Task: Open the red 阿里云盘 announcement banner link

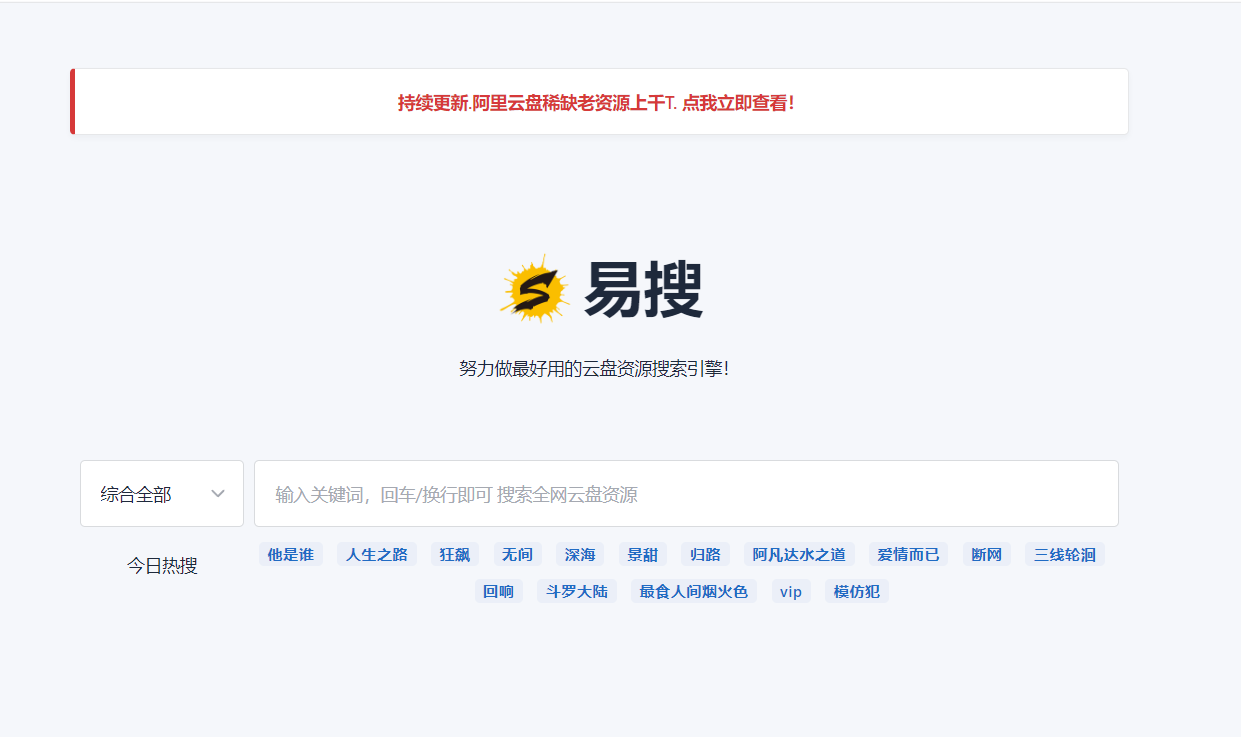Action: point(596,102)
